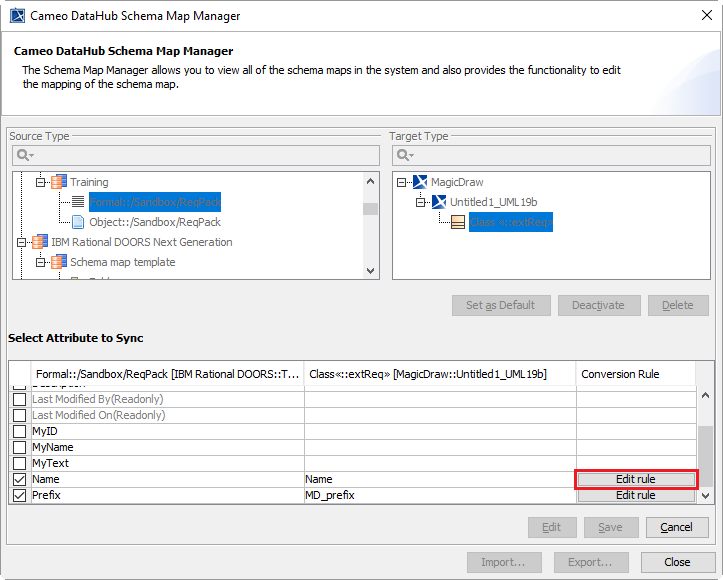Select Class «::extReq» in target tree
The width and height of the screenshot is (723, 580).
pos(511,222)
